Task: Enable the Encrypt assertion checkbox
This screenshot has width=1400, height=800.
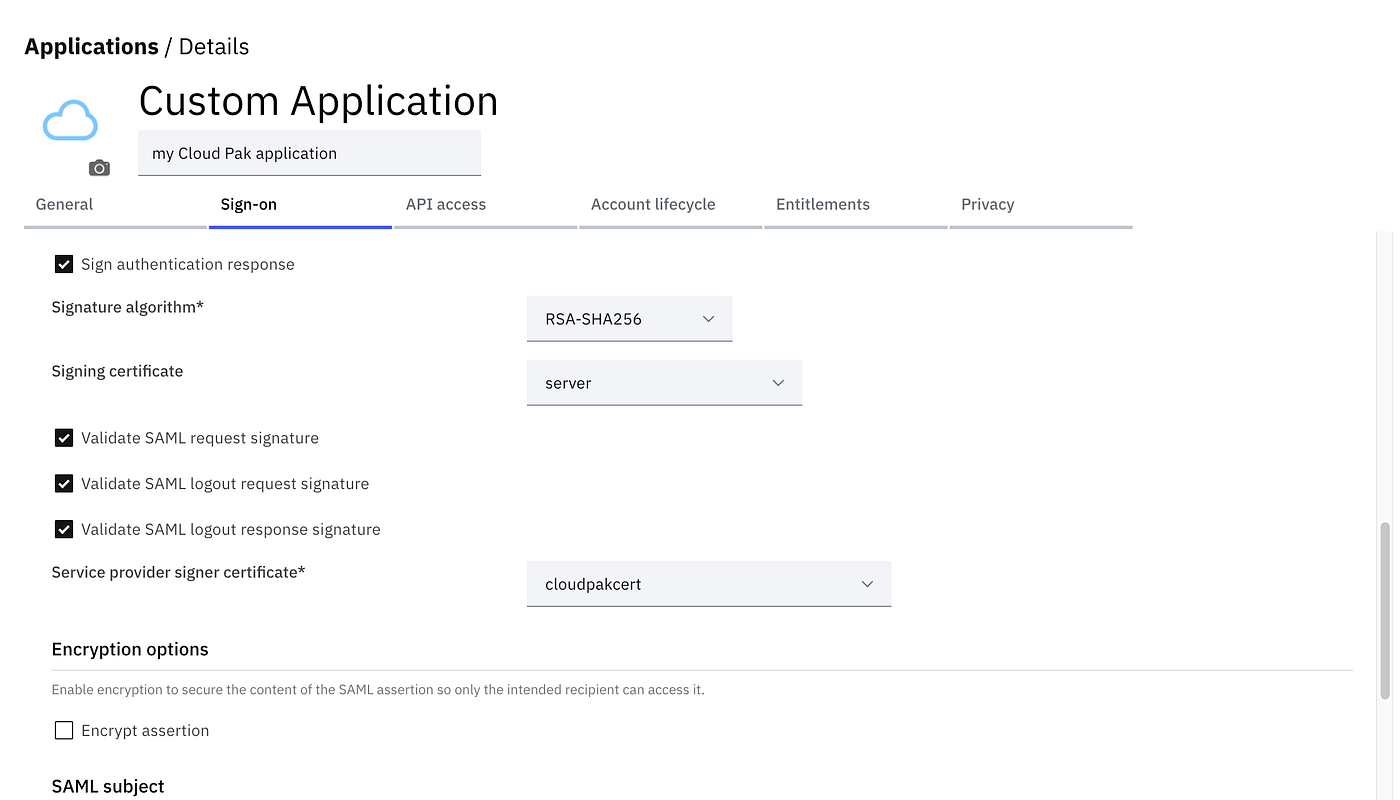Action: [64, 731]
